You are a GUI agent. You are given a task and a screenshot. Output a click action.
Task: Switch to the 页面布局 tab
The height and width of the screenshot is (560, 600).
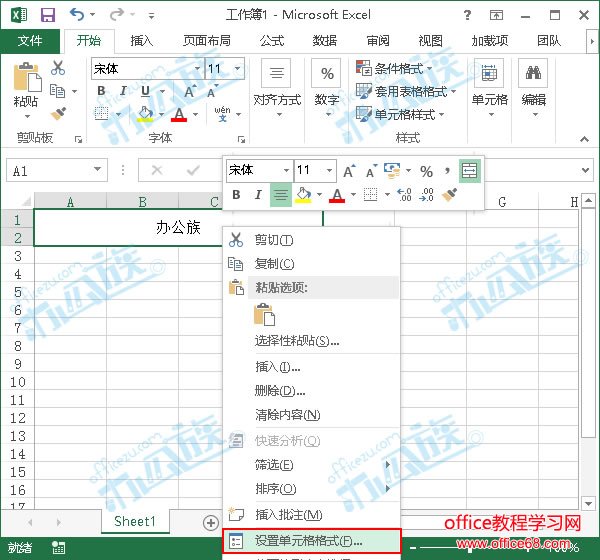pos(207,41)
